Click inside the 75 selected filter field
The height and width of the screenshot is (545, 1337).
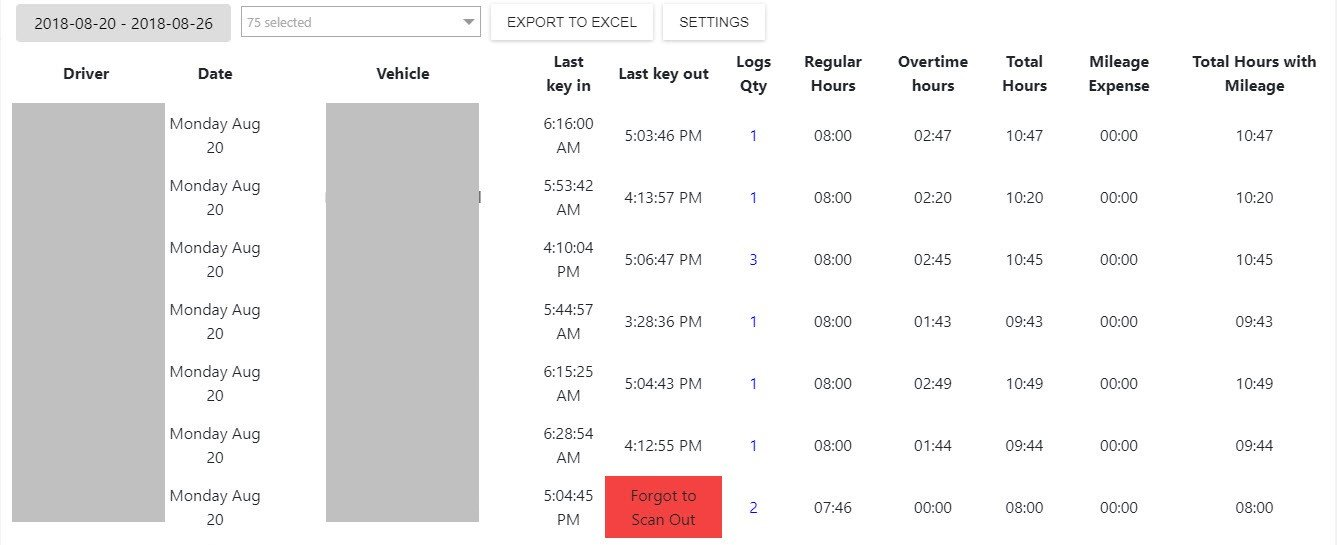pyautogui.click(x=360, y=22)
